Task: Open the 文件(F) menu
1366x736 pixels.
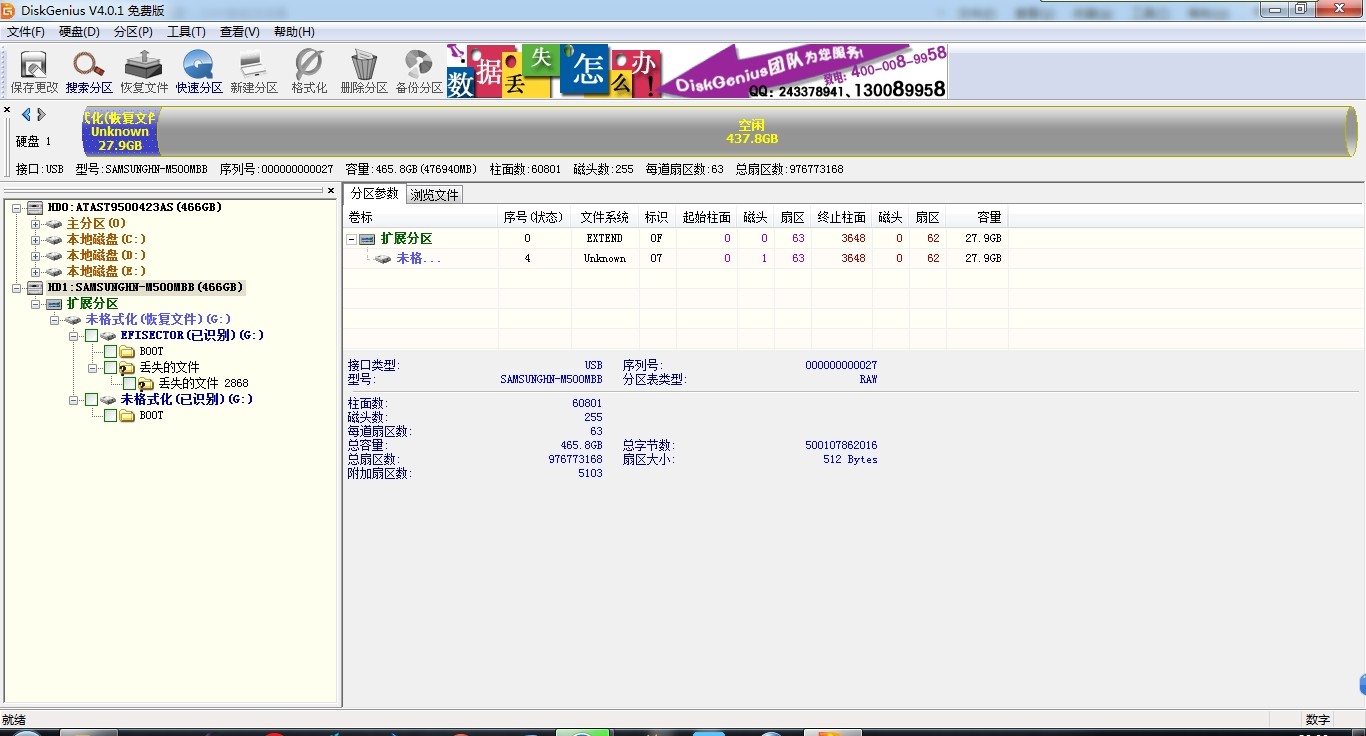Action: tap(26, 32)
